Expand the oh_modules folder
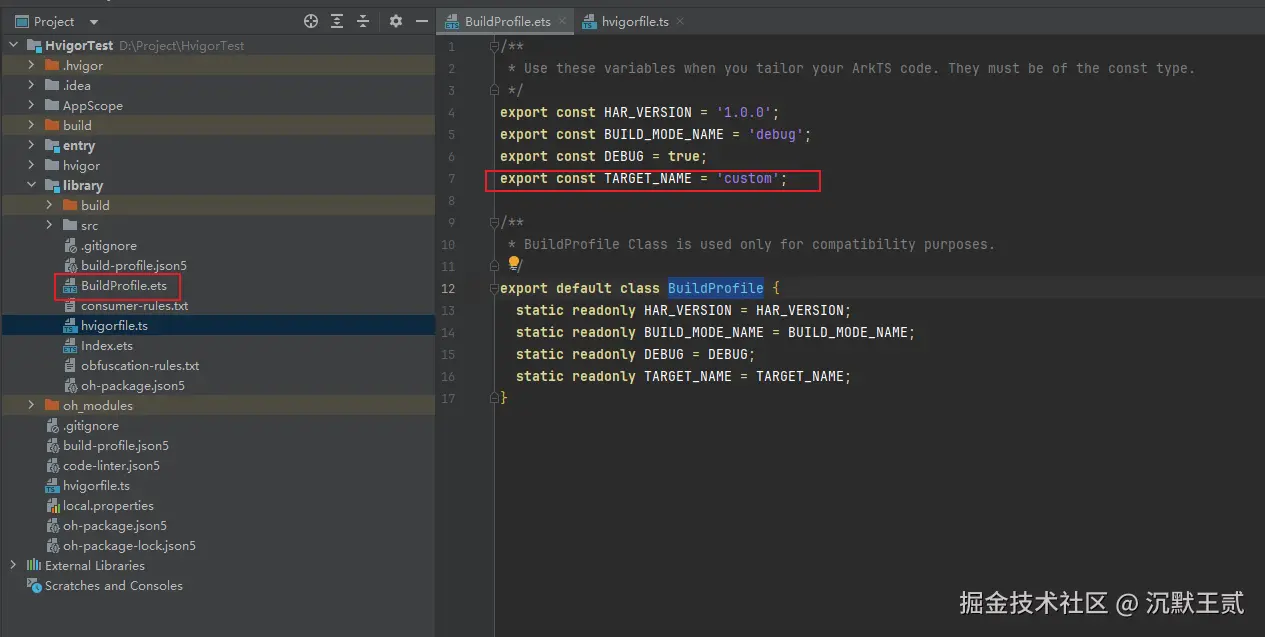Image resolution: width=1265 pixels, height=637 pixels. click(x=31, y=405)
